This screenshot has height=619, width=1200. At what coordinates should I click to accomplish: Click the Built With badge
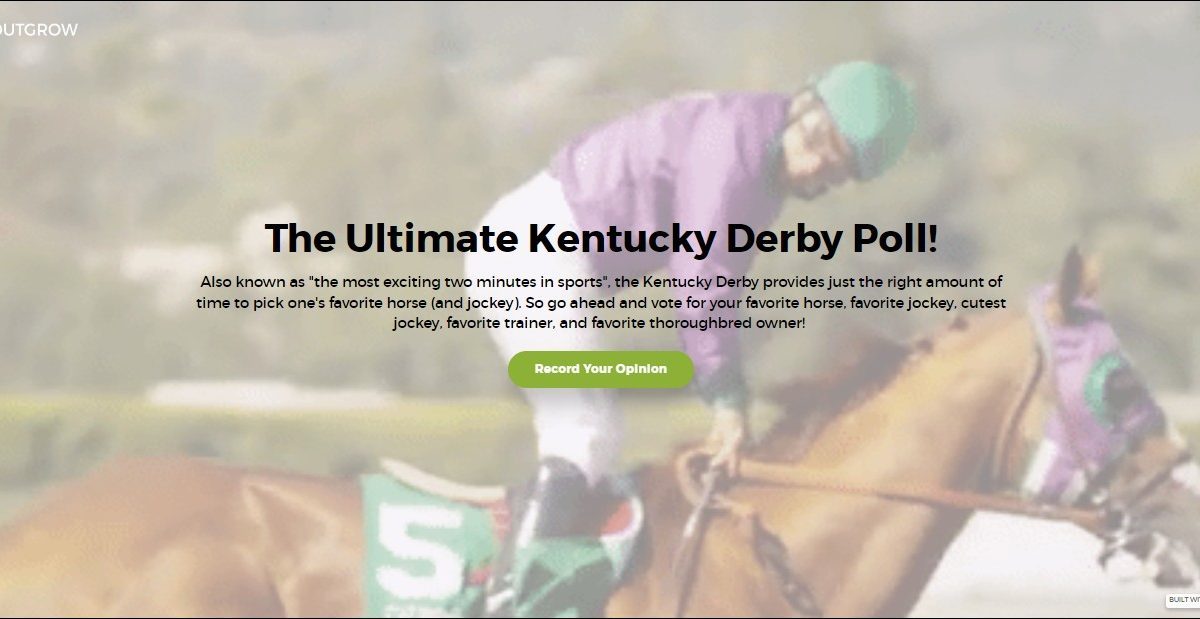1182,601
